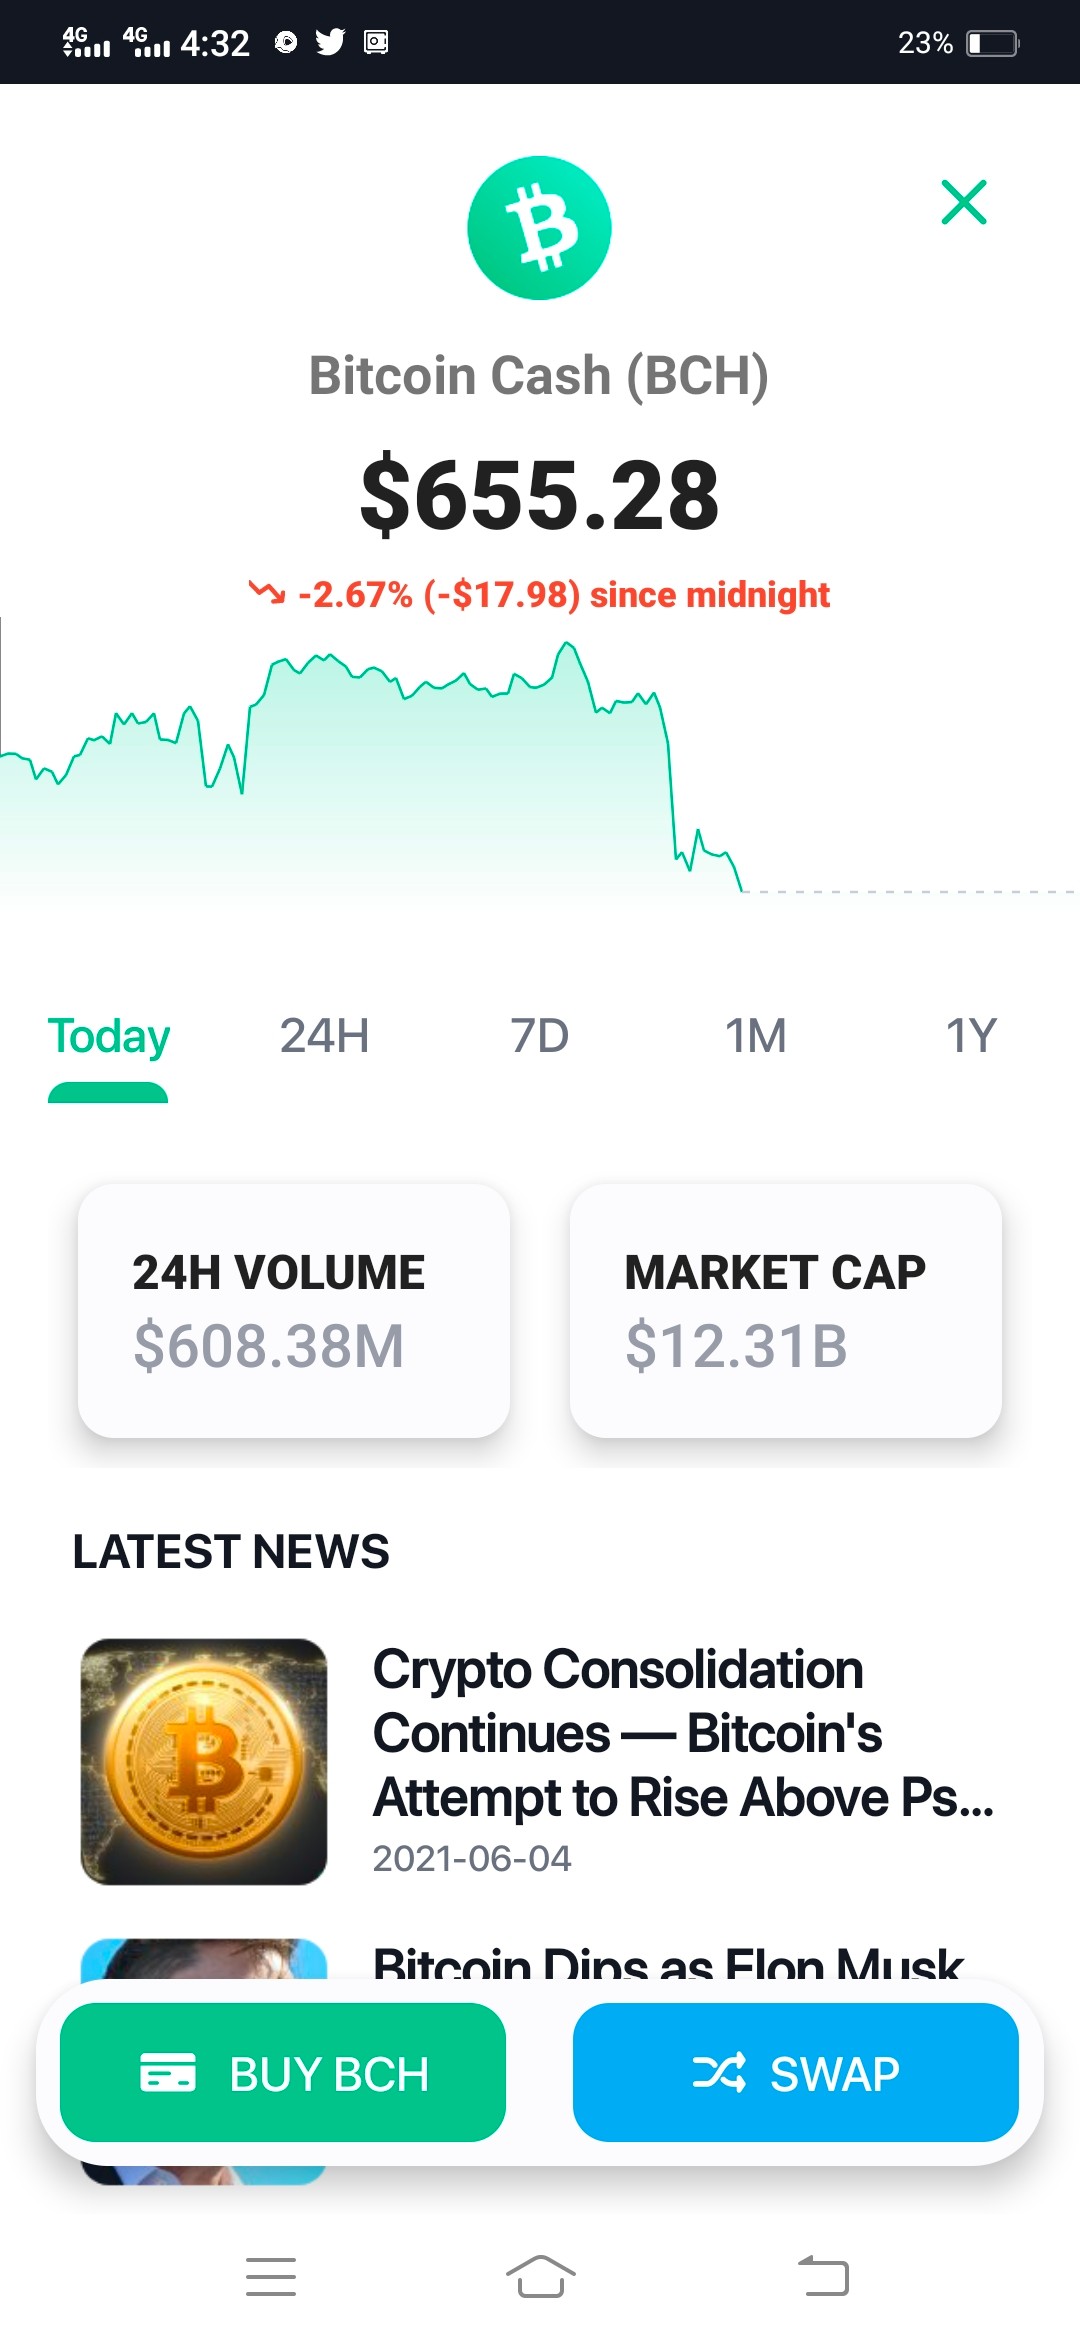
Task: Tap the red downtrend arrow icon
Action: [x=267, y=593]
